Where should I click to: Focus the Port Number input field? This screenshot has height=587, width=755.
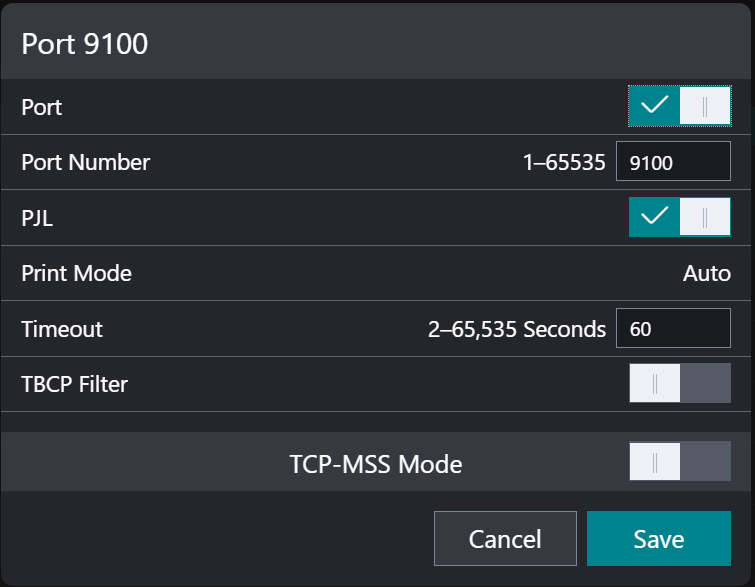tap(673, 162)
